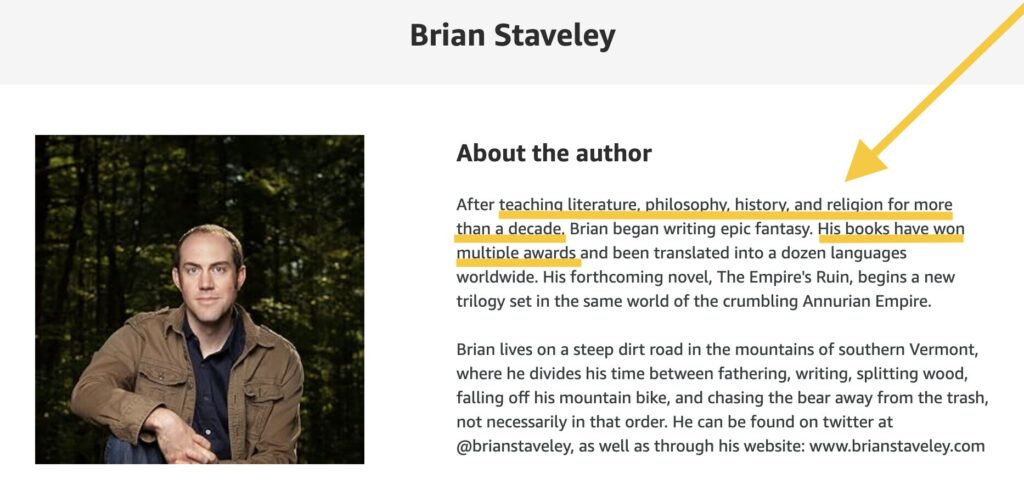Click the highlighted phrase "than a decade."
The width and height of the screenshot is (1024, 496).
click(510, 229)
